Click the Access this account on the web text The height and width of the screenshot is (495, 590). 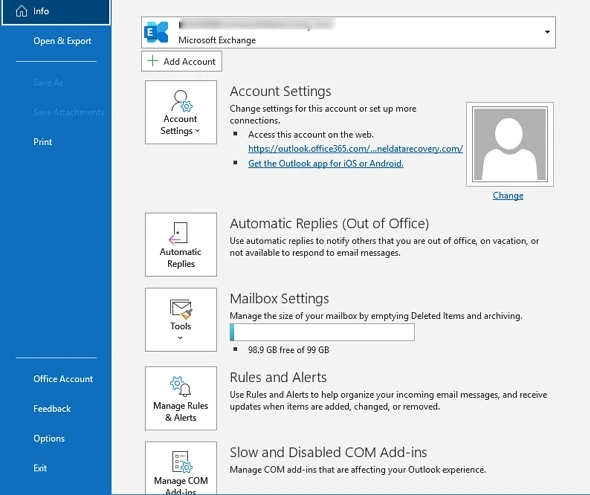click(x=311, y=135)
